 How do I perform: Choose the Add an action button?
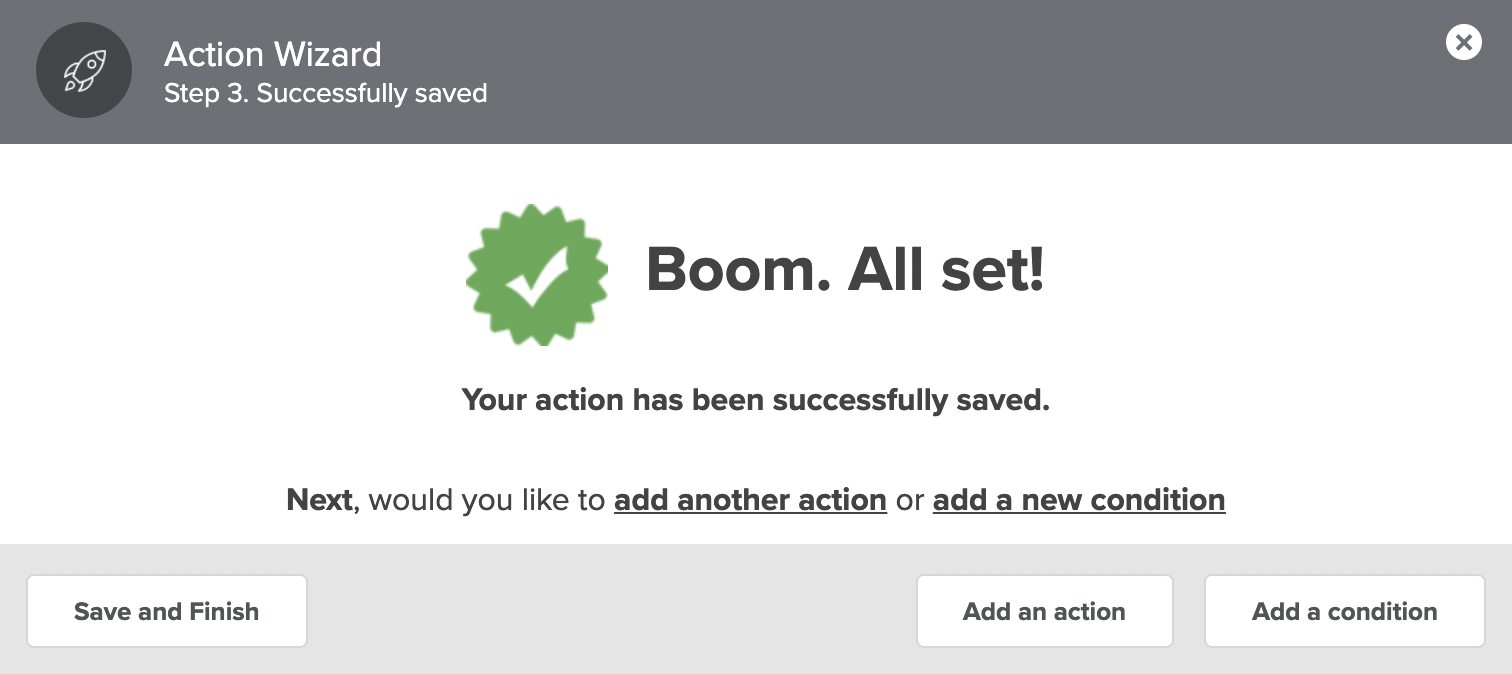point(1044,611)
